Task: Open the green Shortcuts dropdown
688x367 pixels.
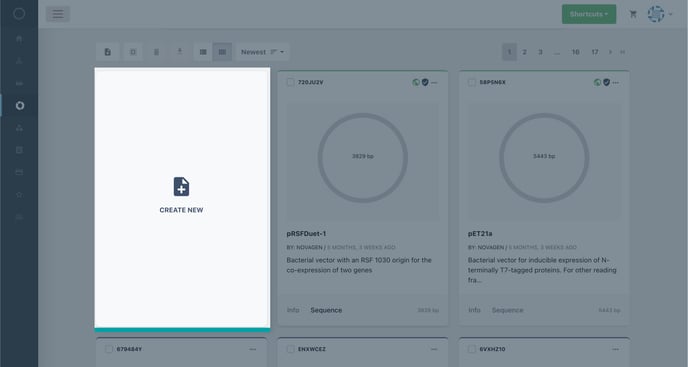Action: click(589, 14)
